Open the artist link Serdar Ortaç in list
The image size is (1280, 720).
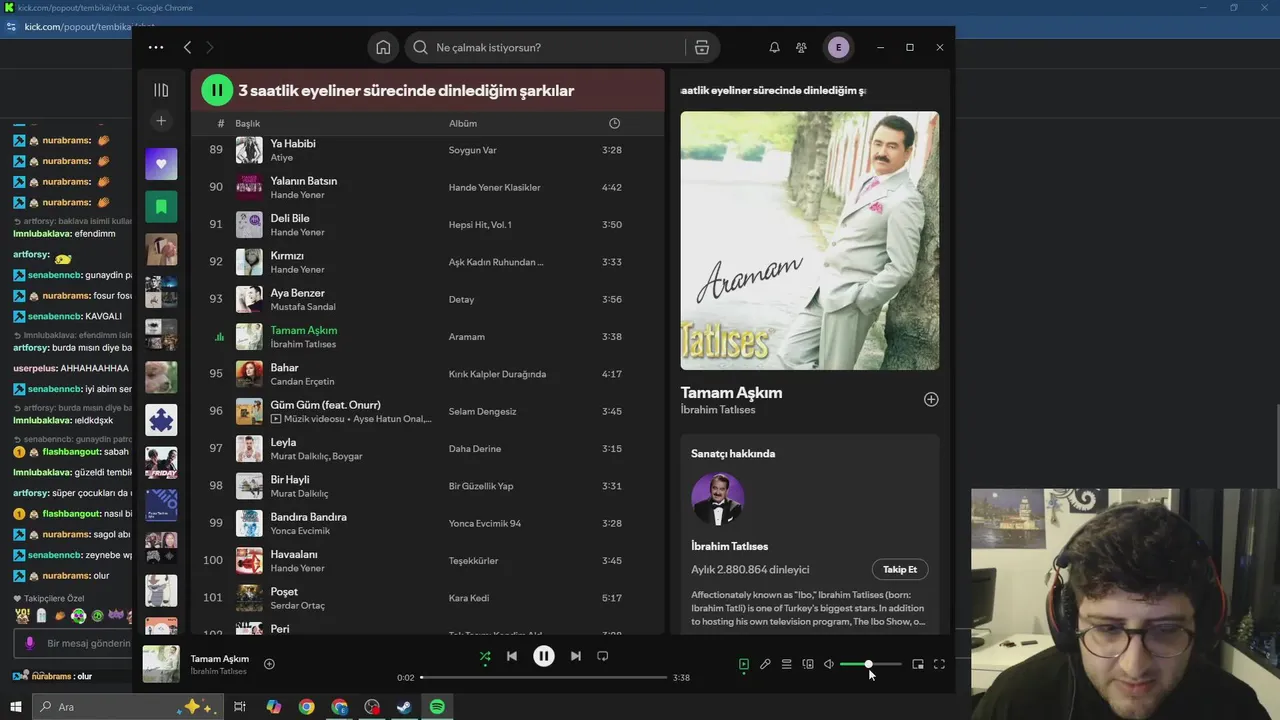[297, 606]
